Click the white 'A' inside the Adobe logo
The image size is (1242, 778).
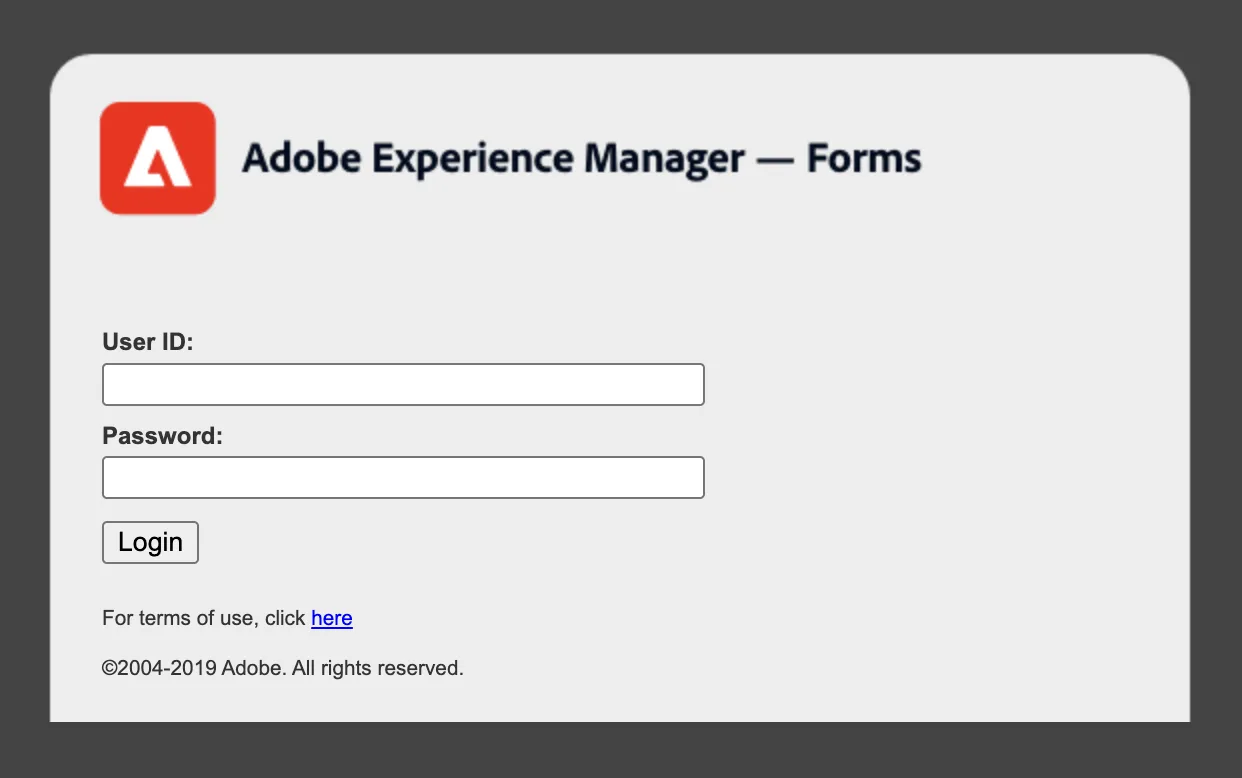pyautogui.click(x=157, y=160)
